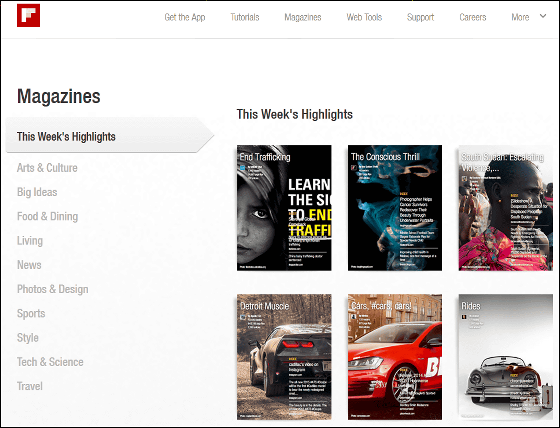Open the End Trafficking magazine cover
The image size is (560, 428).
(284, 208)
